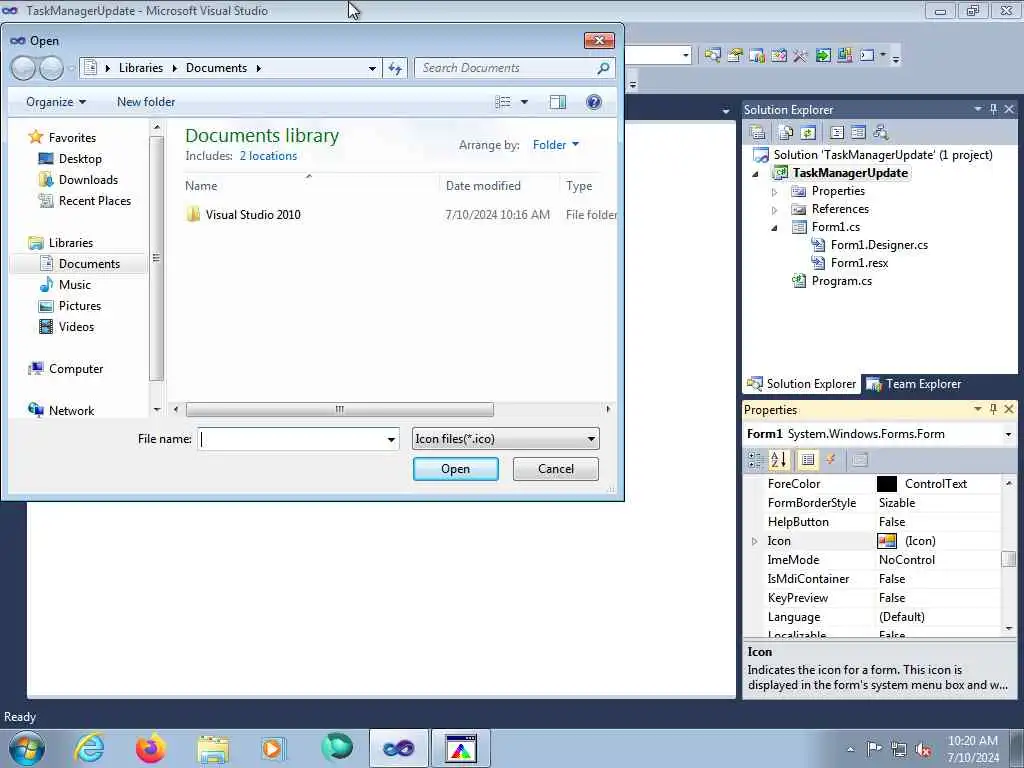
Task: Open the Arrange by Folder dropdown
Action: point(556,145)
